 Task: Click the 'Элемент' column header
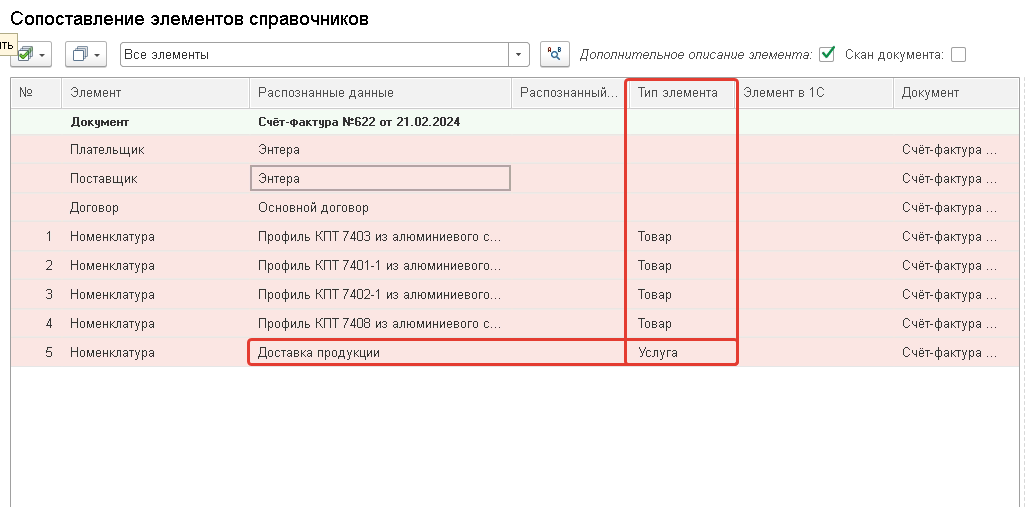tap(156, 93)
